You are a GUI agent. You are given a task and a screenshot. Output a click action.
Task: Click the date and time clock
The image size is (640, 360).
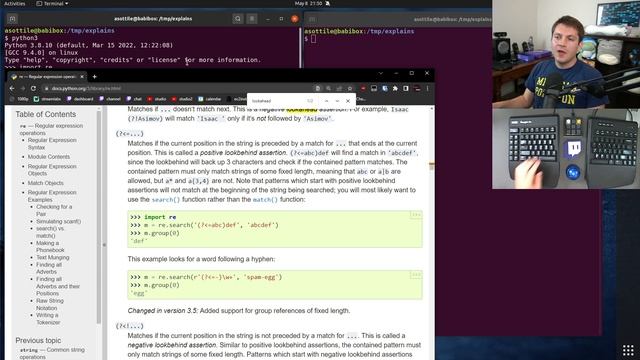point(308,4)
